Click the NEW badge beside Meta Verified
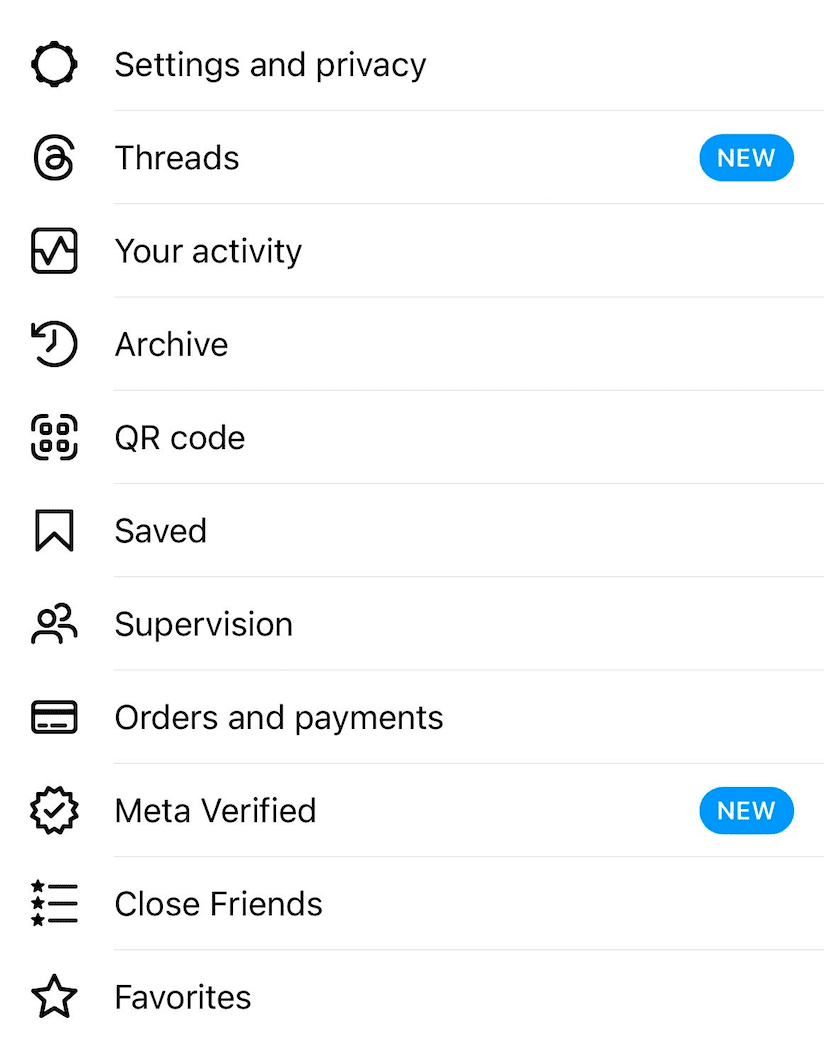 pyautogui.click(x=746, y=810)
